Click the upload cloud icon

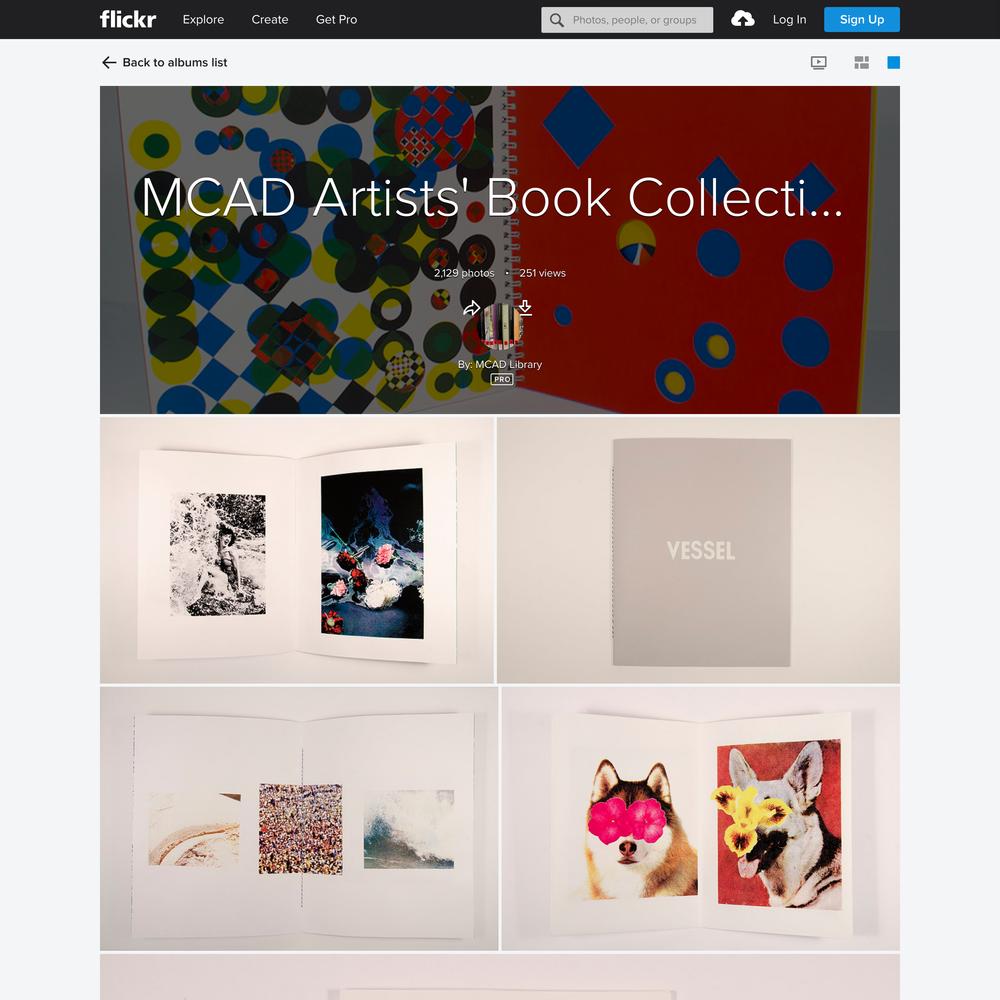tap(742, 19)
